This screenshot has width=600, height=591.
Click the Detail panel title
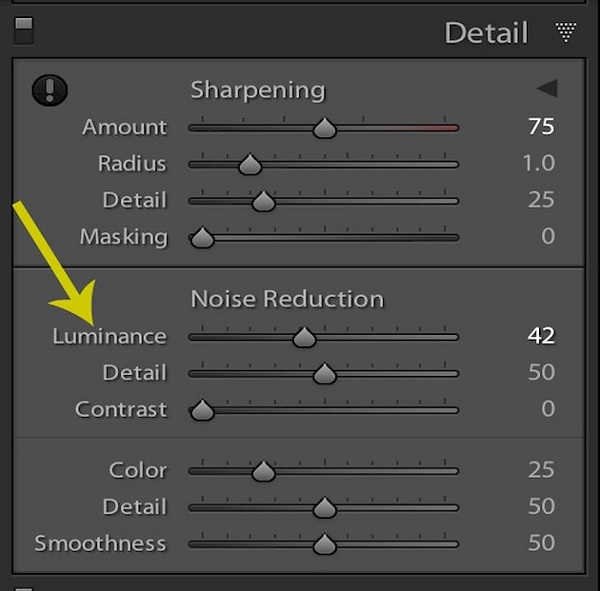click(x=487, y=32)
